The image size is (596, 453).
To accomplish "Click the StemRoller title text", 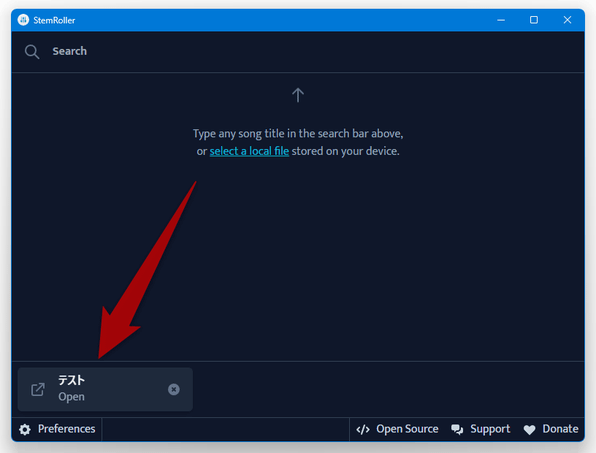I will click(54, 20).
